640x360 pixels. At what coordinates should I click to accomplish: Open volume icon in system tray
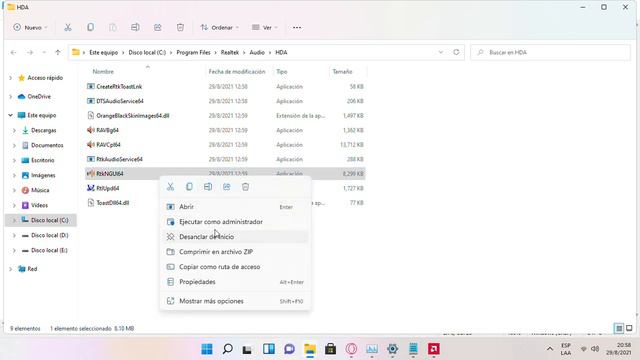pos(595,349)
